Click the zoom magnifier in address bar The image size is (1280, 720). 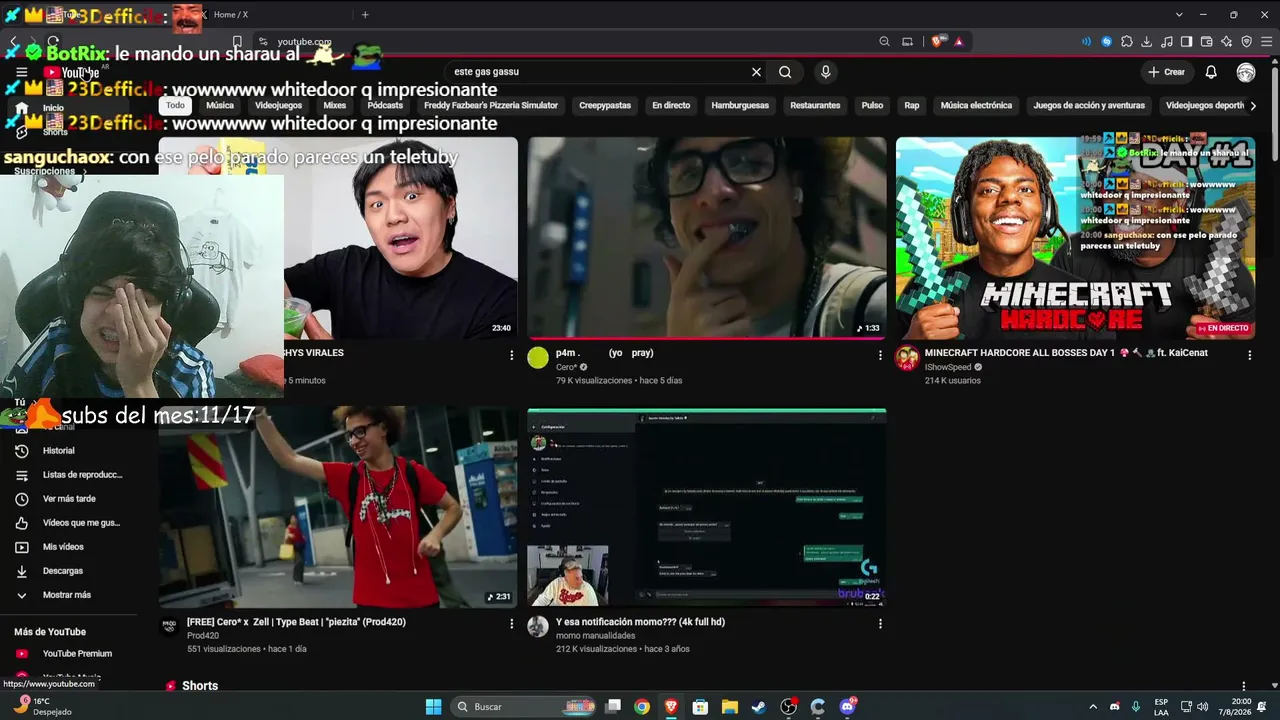pyautogui.click(x=884, y=42)
